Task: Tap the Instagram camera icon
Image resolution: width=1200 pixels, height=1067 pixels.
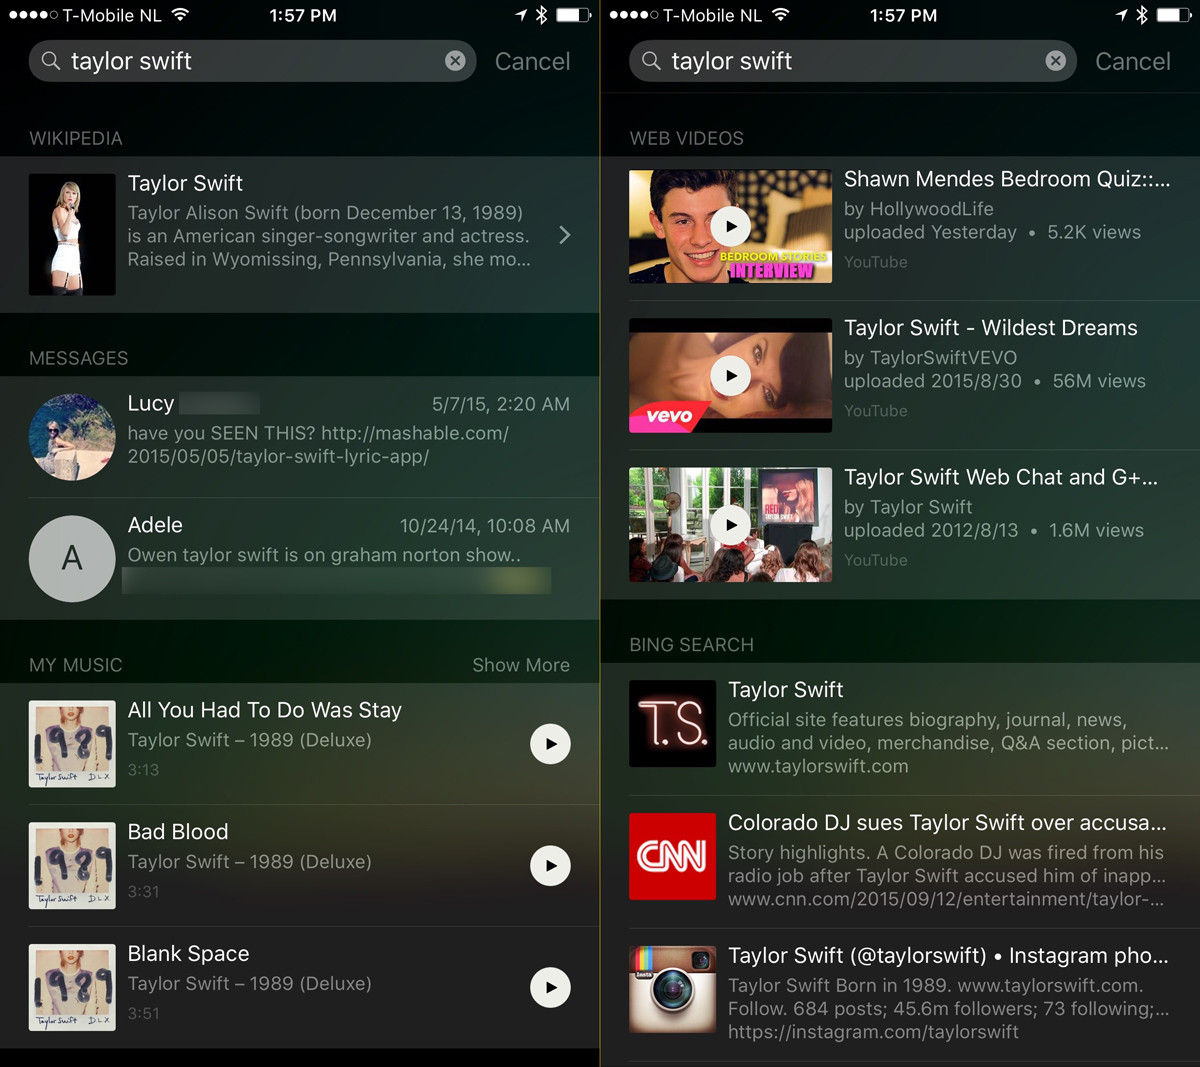Action: click(672, 990)
